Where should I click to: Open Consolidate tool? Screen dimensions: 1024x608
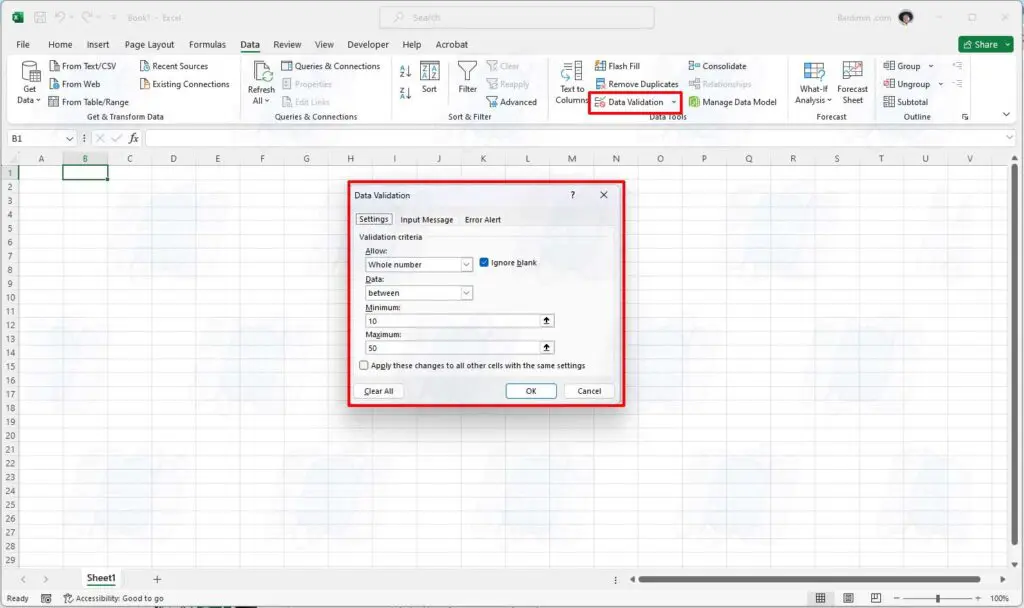(x=717, y=66)
